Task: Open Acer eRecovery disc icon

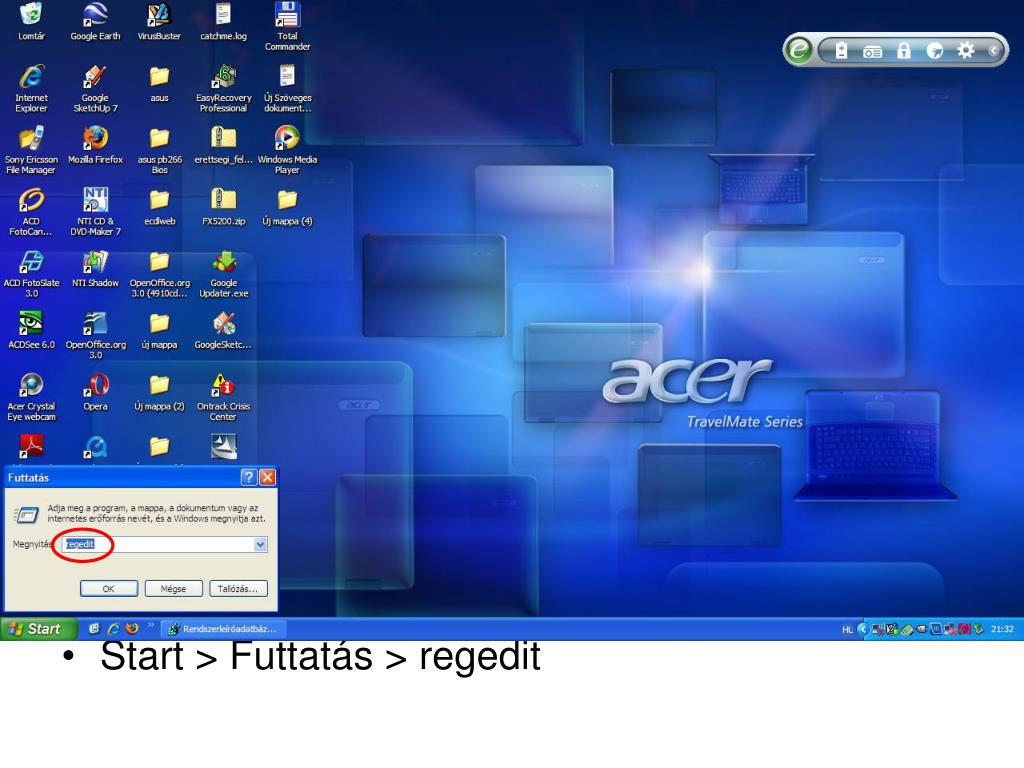Action: (x=935, y=51)
